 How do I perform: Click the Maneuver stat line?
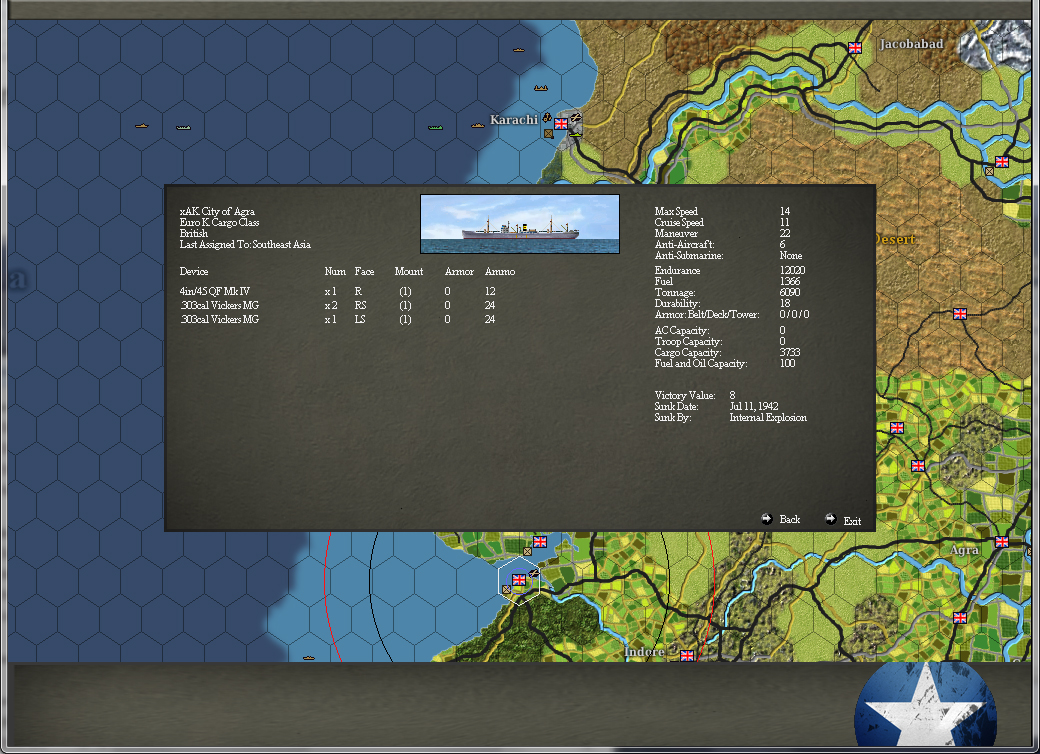click(722, 233)
